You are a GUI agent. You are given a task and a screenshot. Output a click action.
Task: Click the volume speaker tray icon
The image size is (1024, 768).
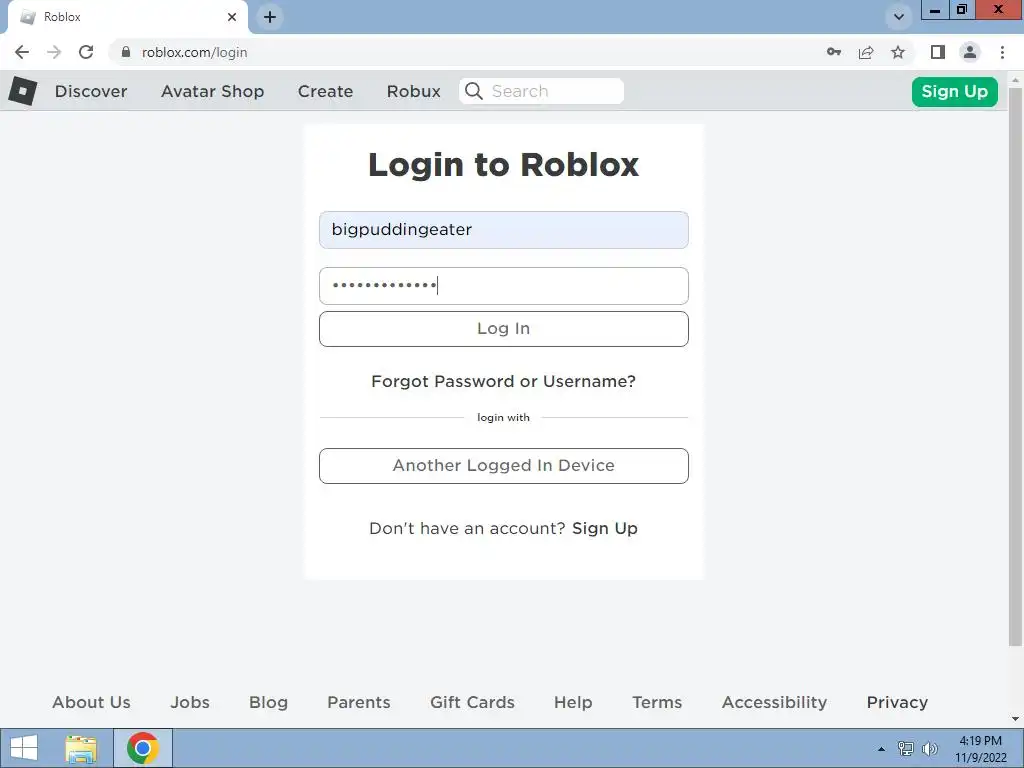[x=929, y=748]
